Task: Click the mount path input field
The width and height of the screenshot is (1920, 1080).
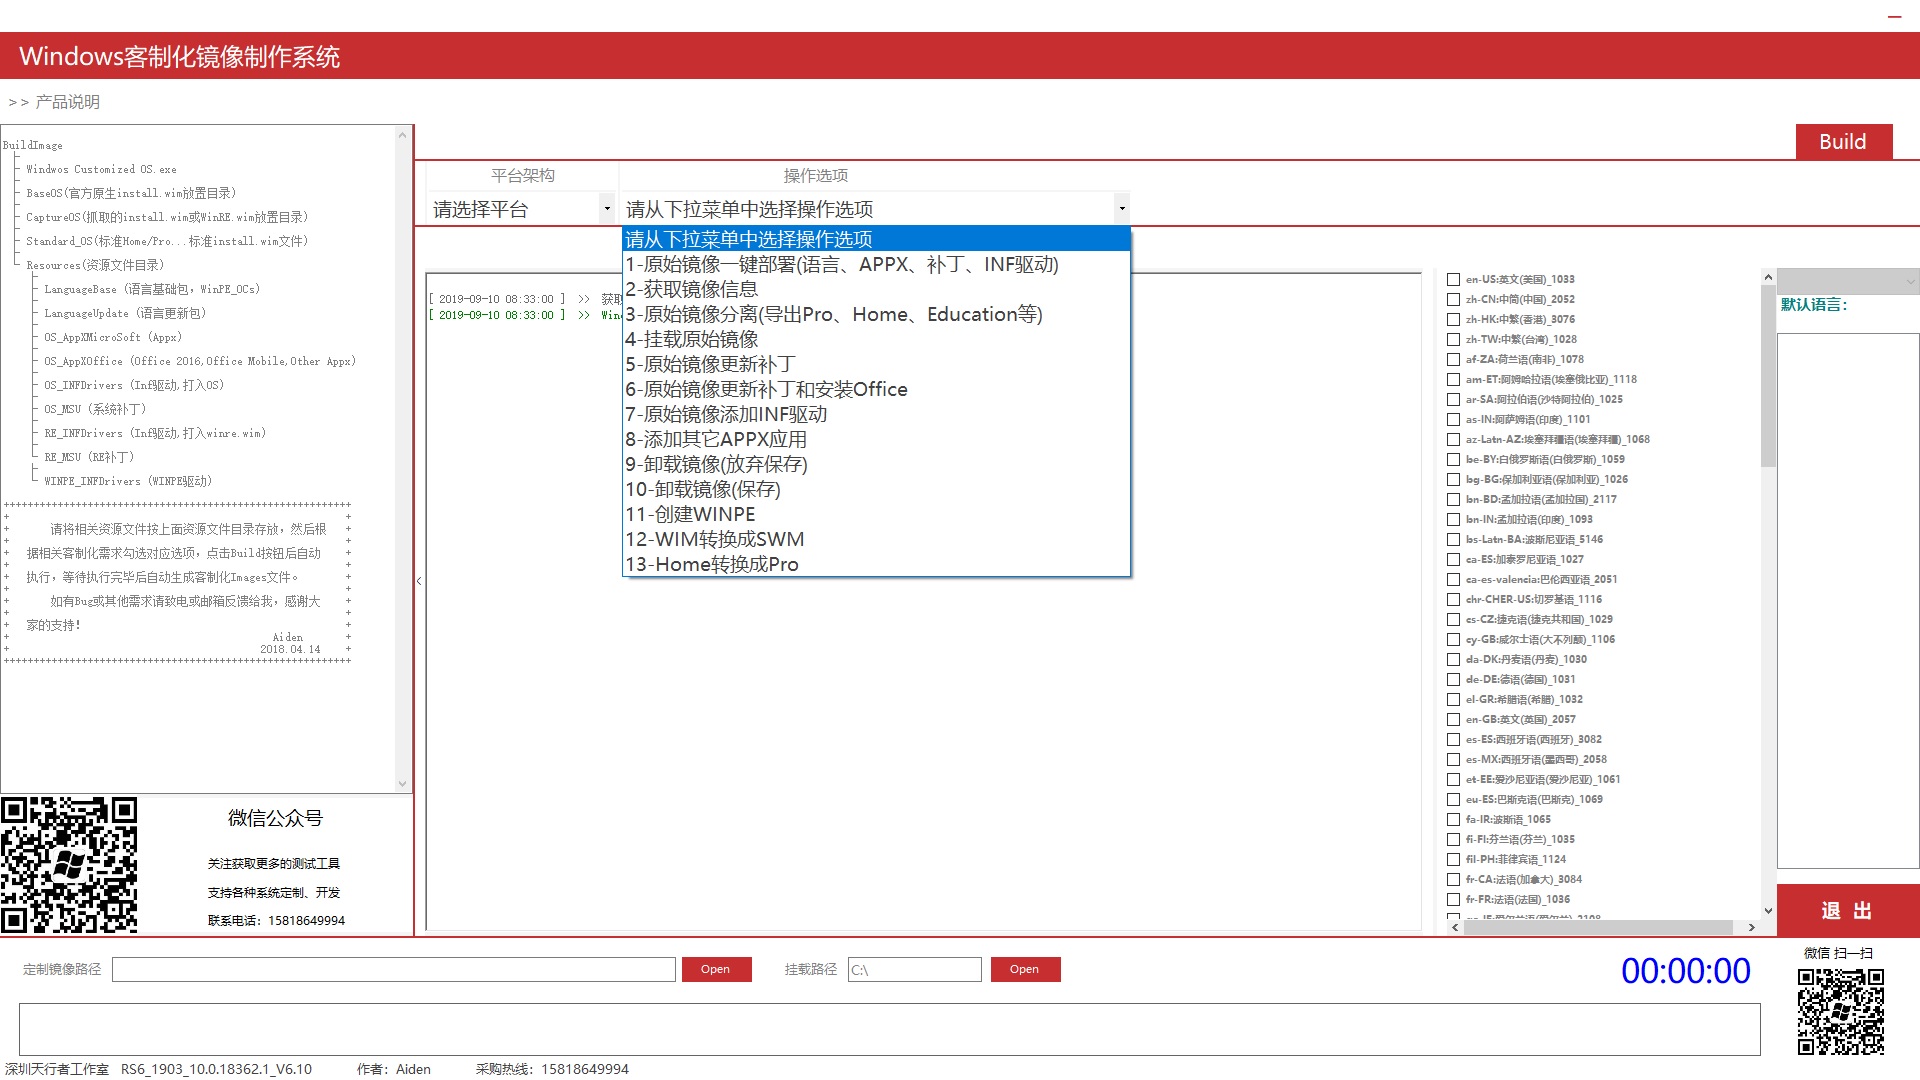Action: [x=914, y=970]
